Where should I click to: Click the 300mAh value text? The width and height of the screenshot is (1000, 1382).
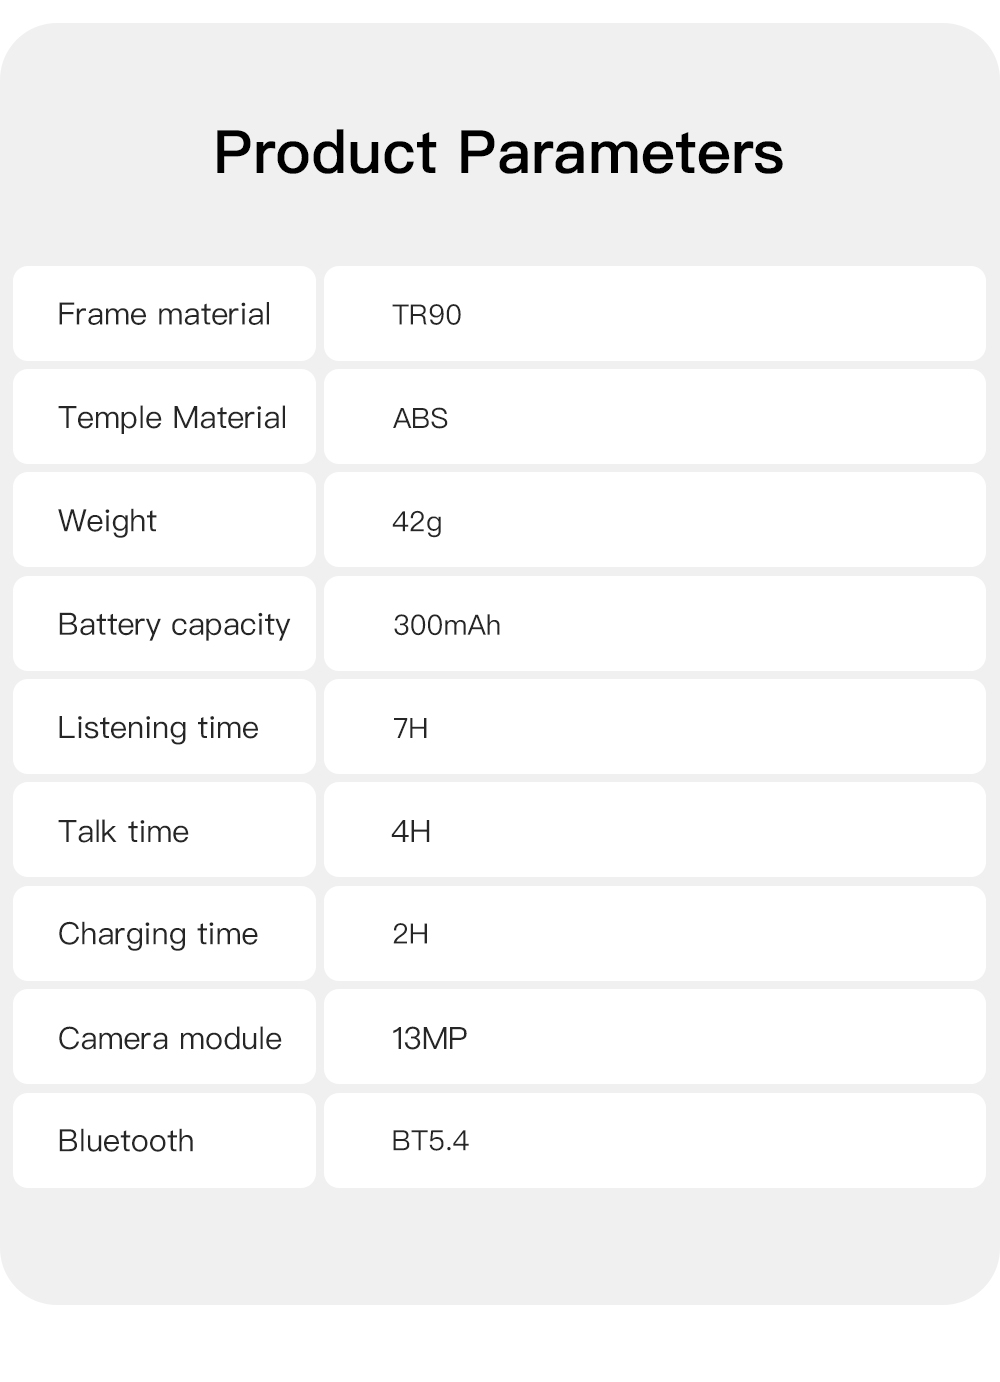[x=446, y=625]
